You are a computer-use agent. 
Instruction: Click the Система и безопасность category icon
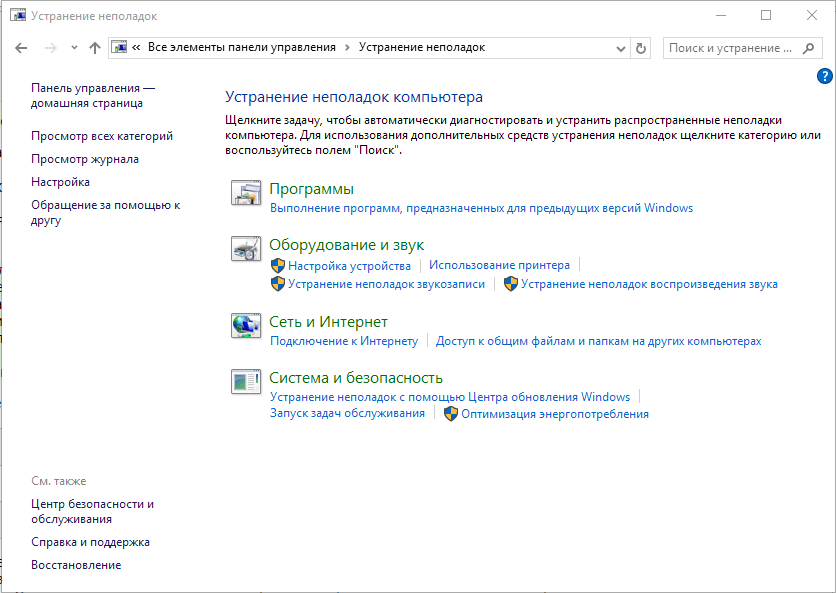point(246,381)
